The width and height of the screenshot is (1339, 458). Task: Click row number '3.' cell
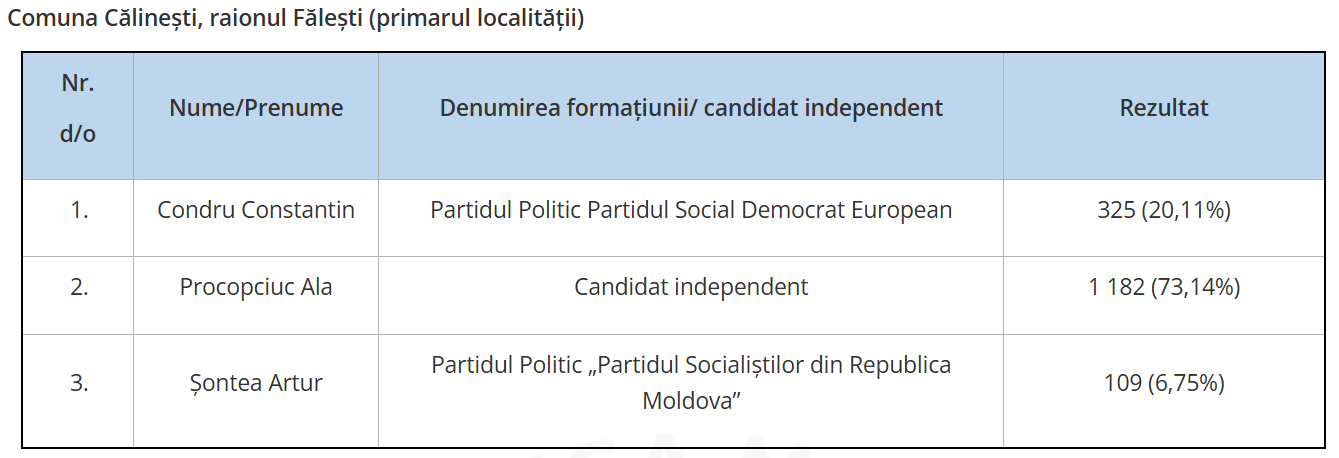tap(78, 383)
